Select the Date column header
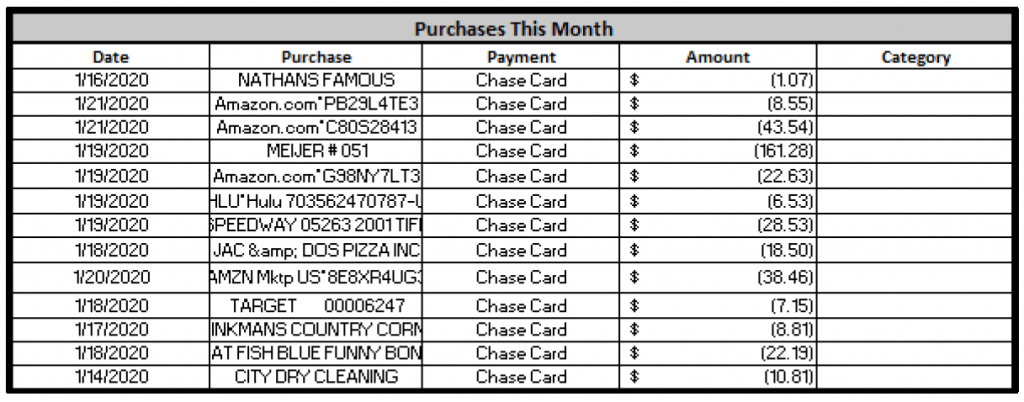This screenshot has height=402, width=1024. 111,57
